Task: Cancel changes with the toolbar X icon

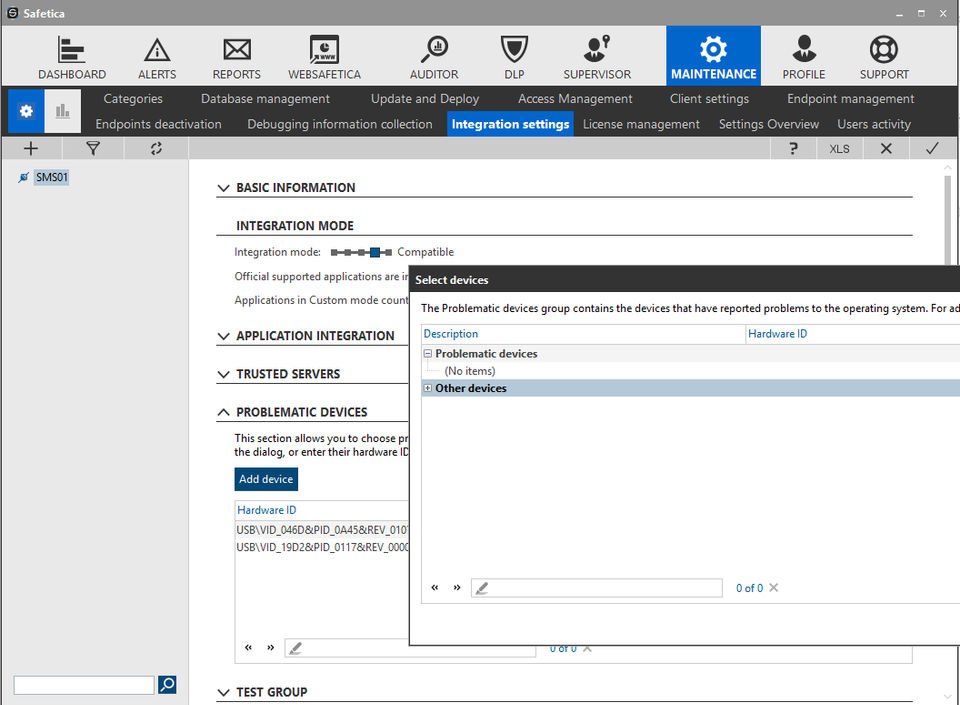Action: point(886,149)
